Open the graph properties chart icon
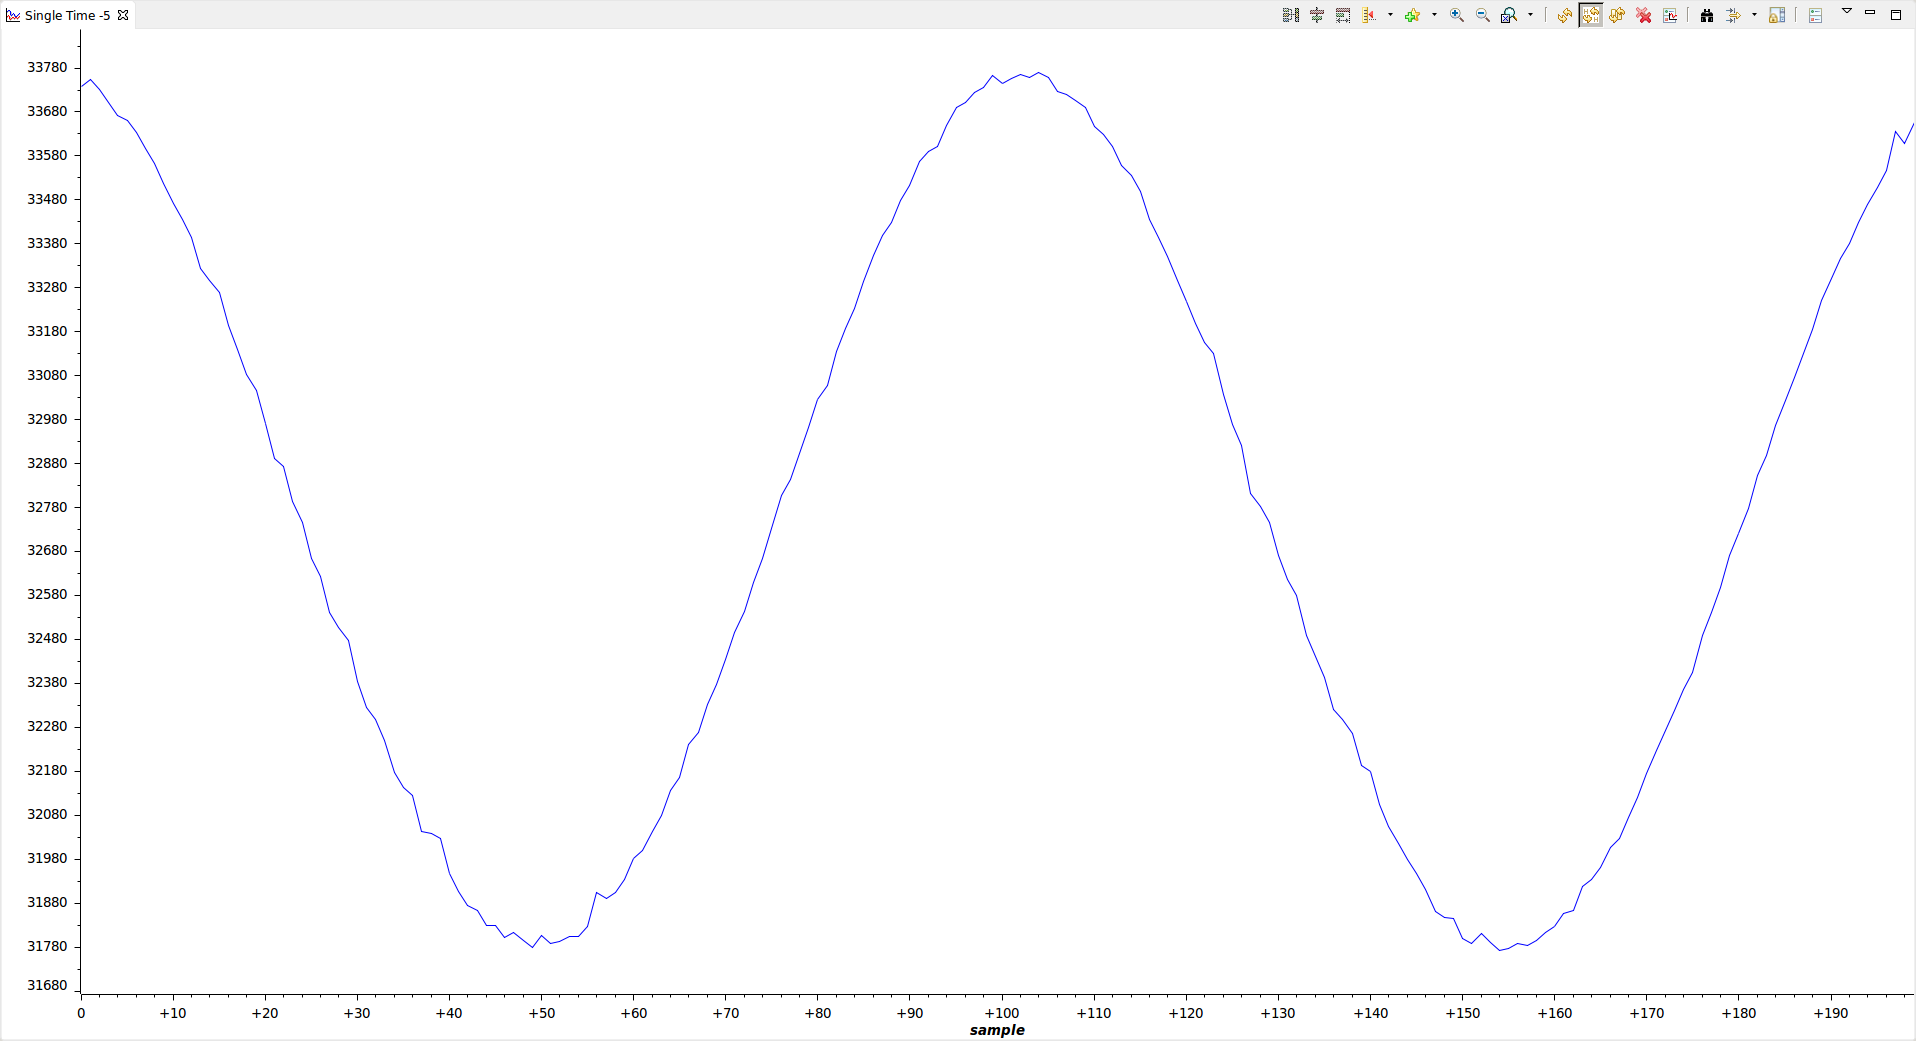 1670,15
